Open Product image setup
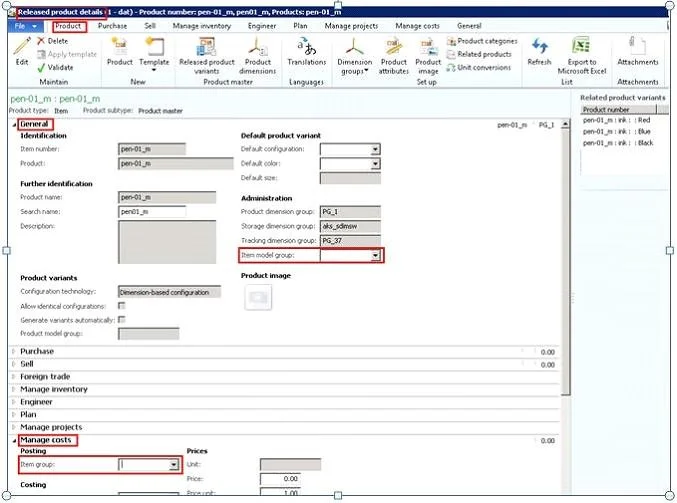This screenshot has height=503, width=677. (428, 56)
